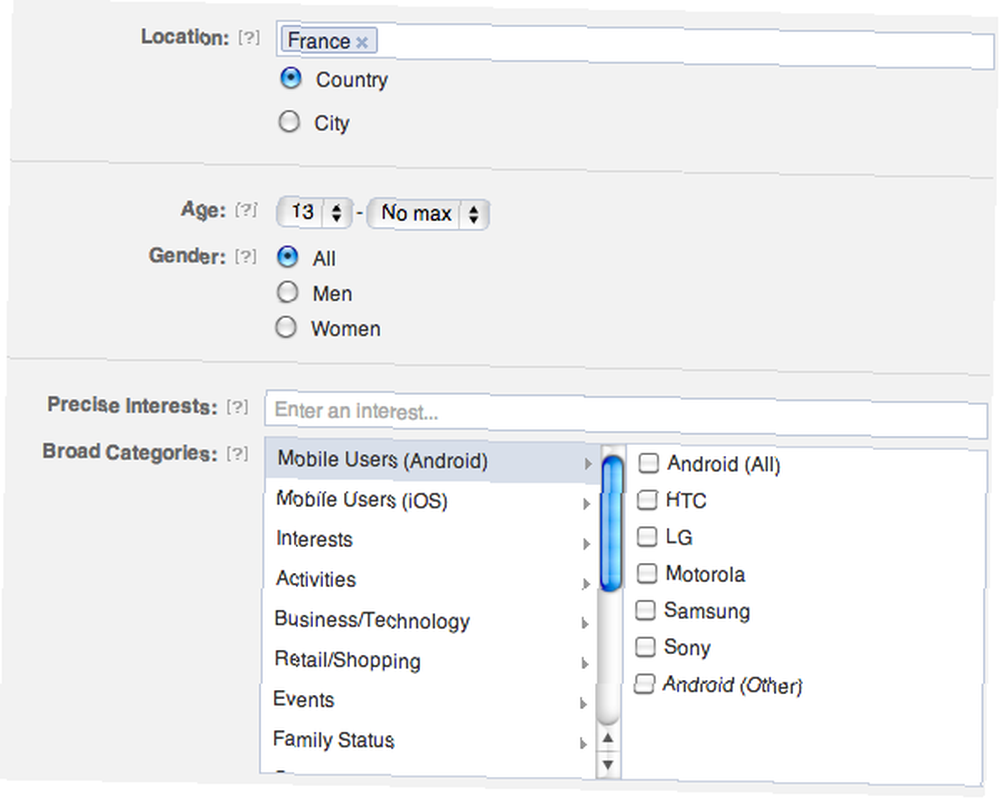Select Activities broad category
The height and width of the screenshot is (799, 1000).
429,580
